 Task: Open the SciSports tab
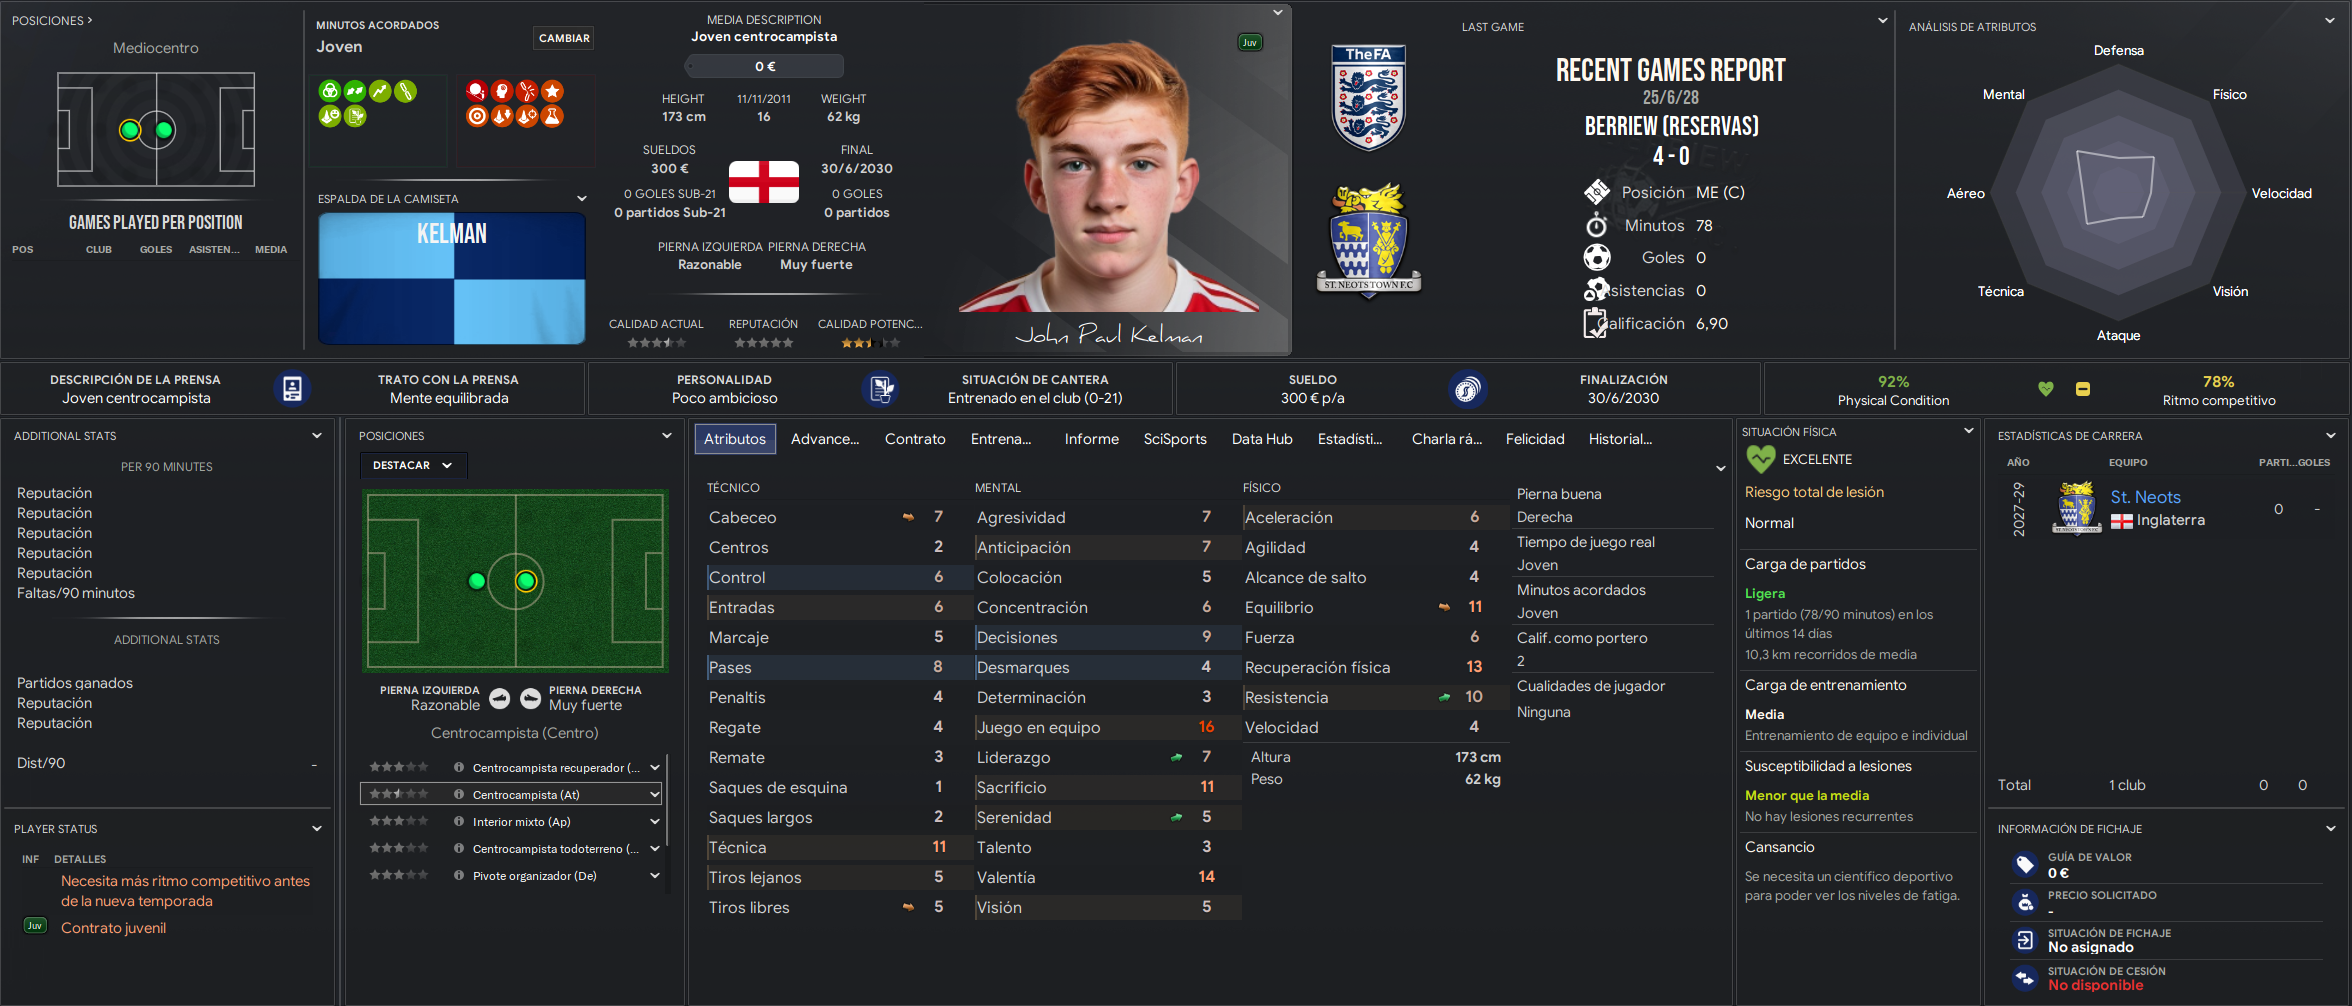1175,439
